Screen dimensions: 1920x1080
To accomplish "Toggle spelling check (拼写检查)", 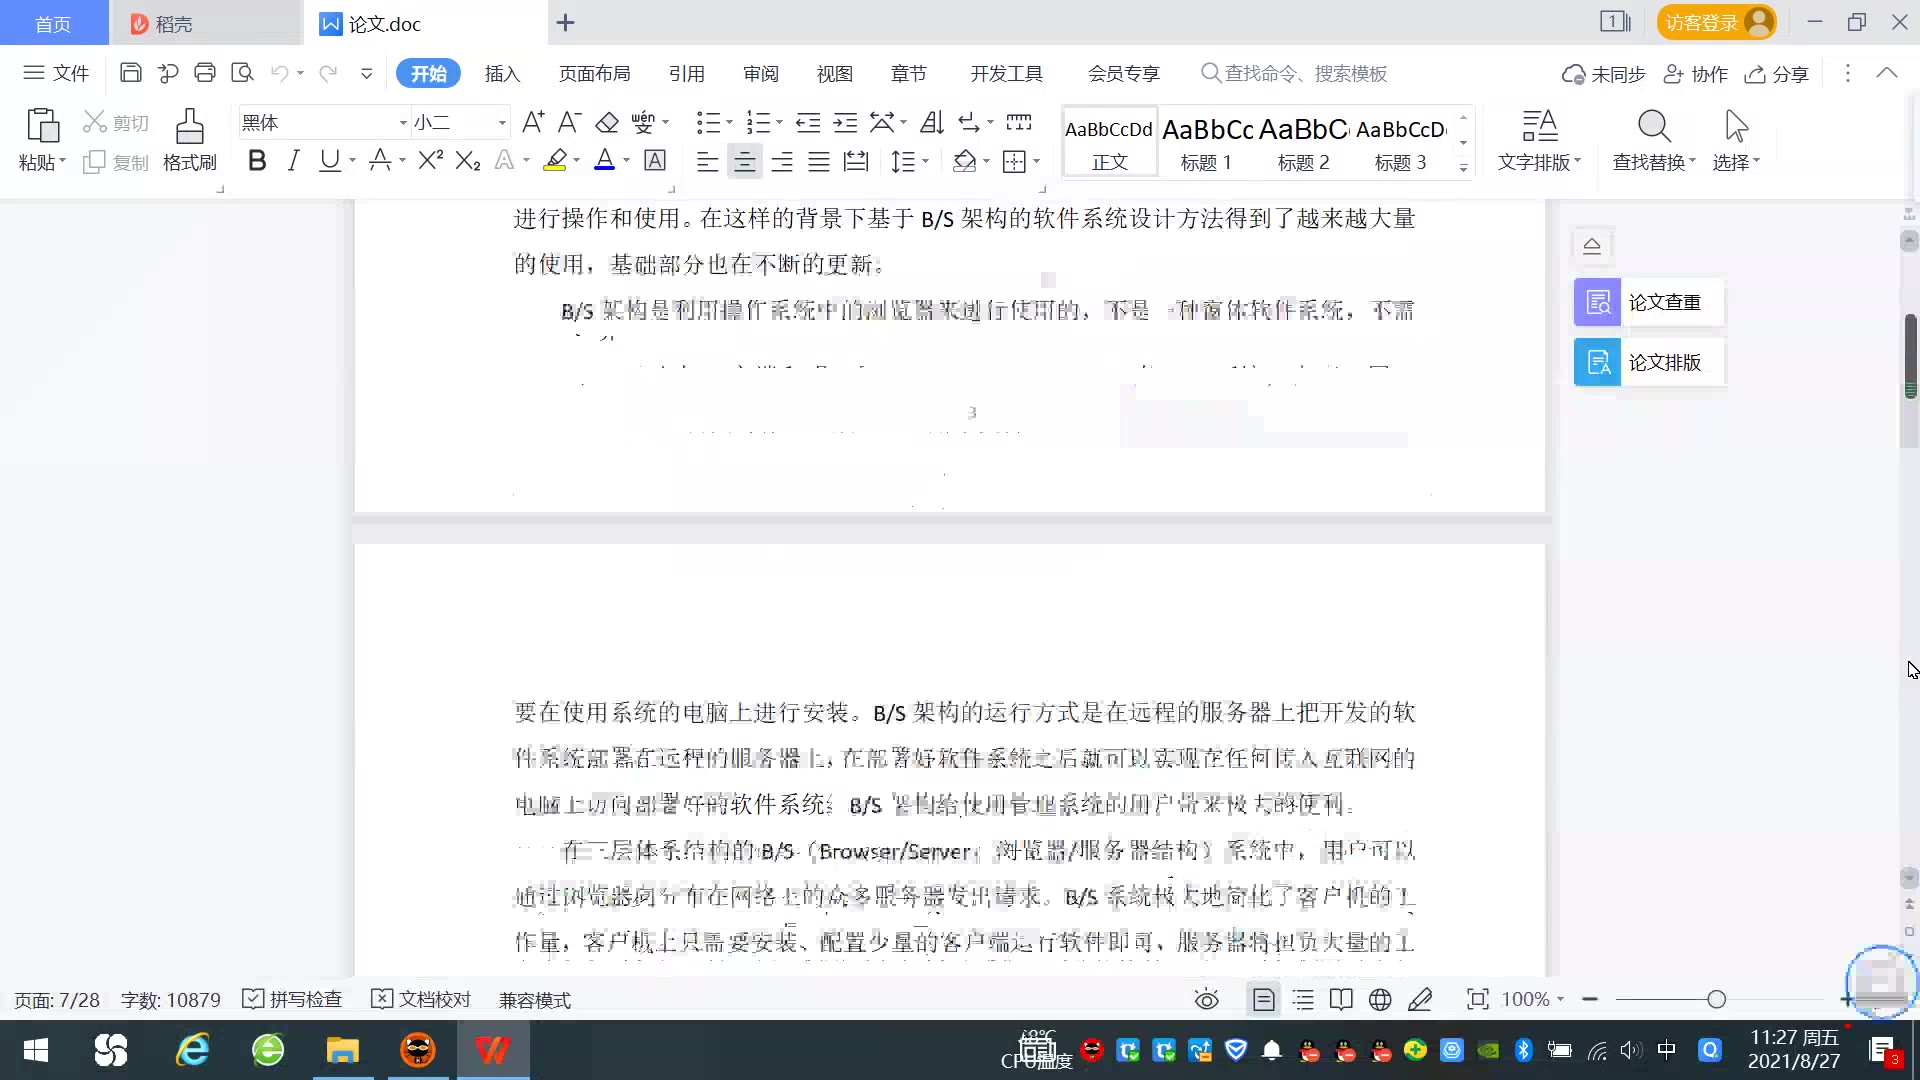I will tap(293, 999).
